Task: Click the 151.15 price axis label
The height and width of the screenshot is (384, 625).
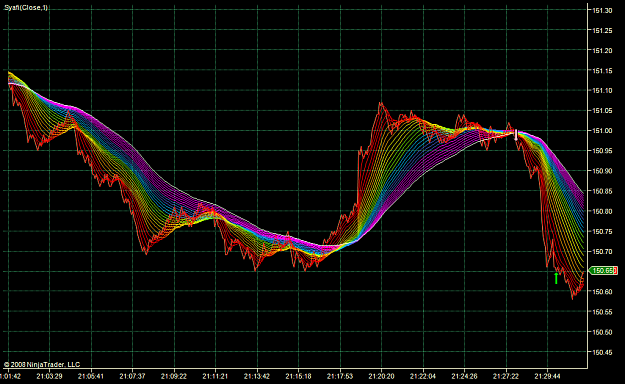Action: 602,71
